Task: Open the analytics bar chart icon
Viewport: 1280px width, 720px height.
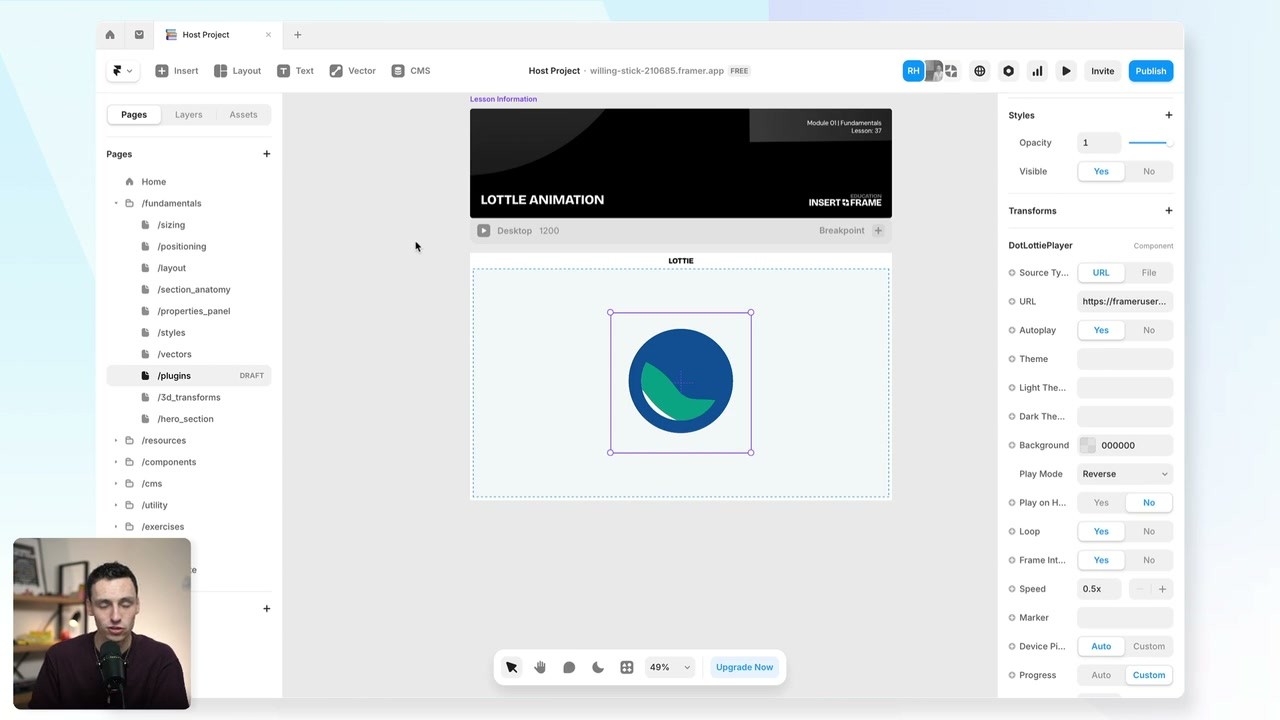Action: pos(1037,71)
